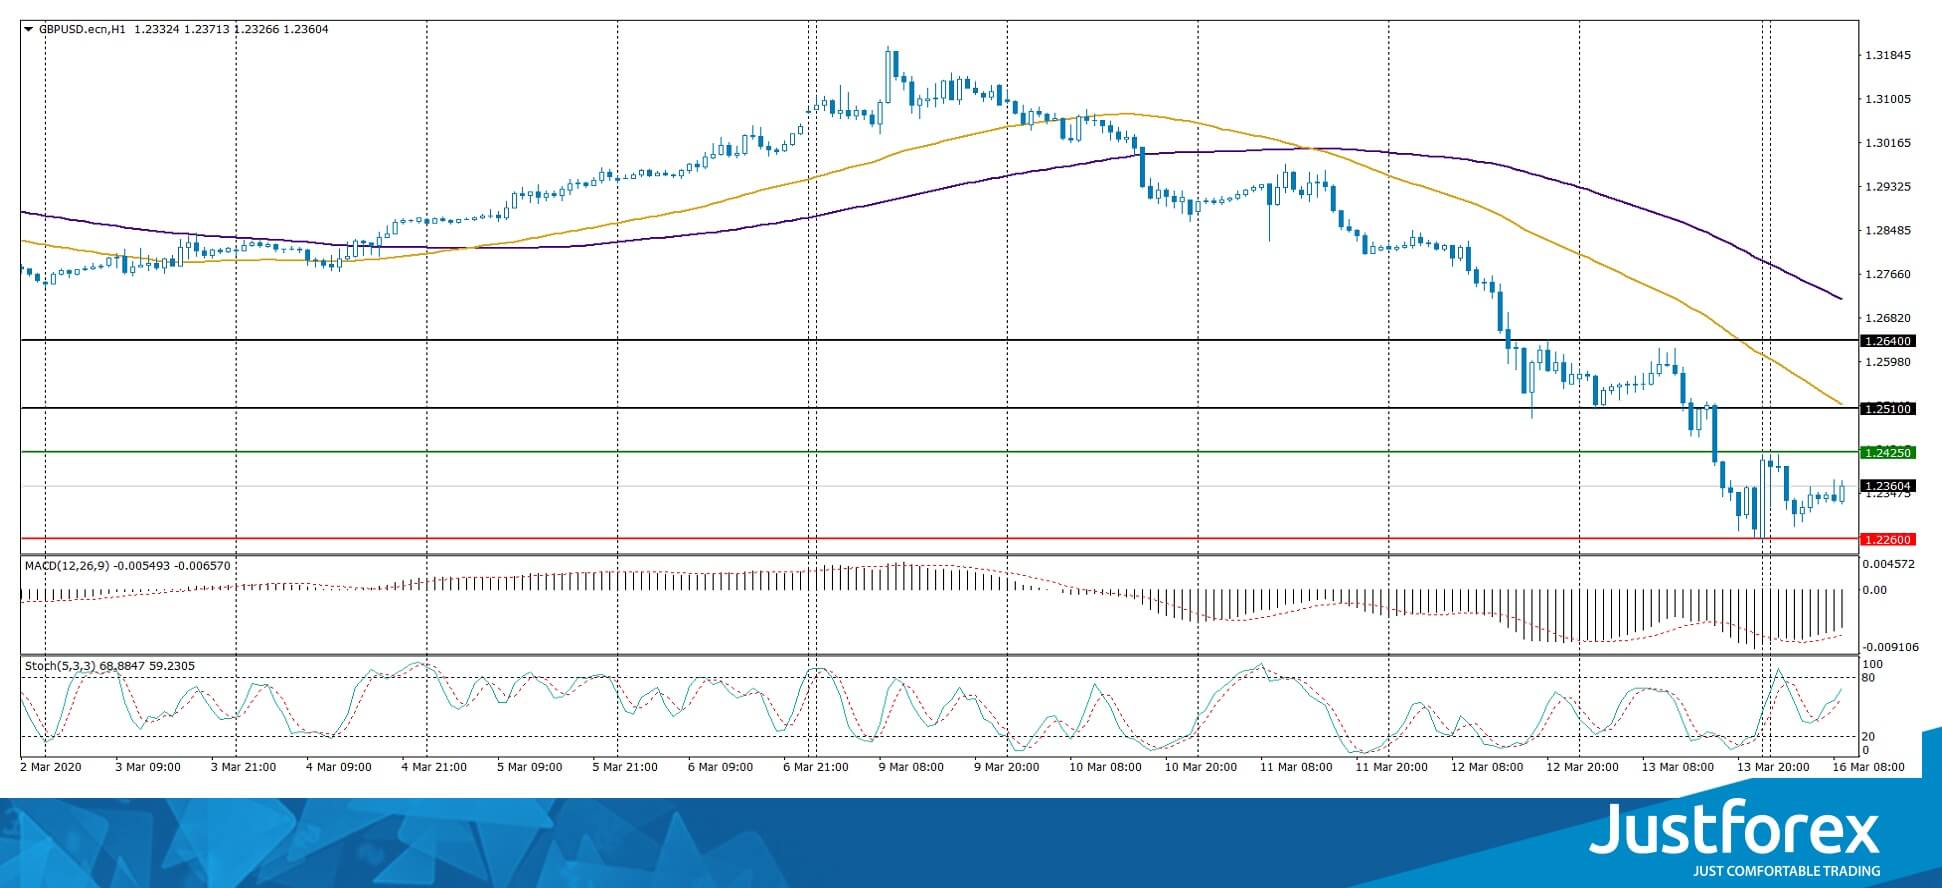The height and width of the screenshot is (888, 1942).
Task: Click the 1.26820 price scale value
Action: tap(1888, 319)
